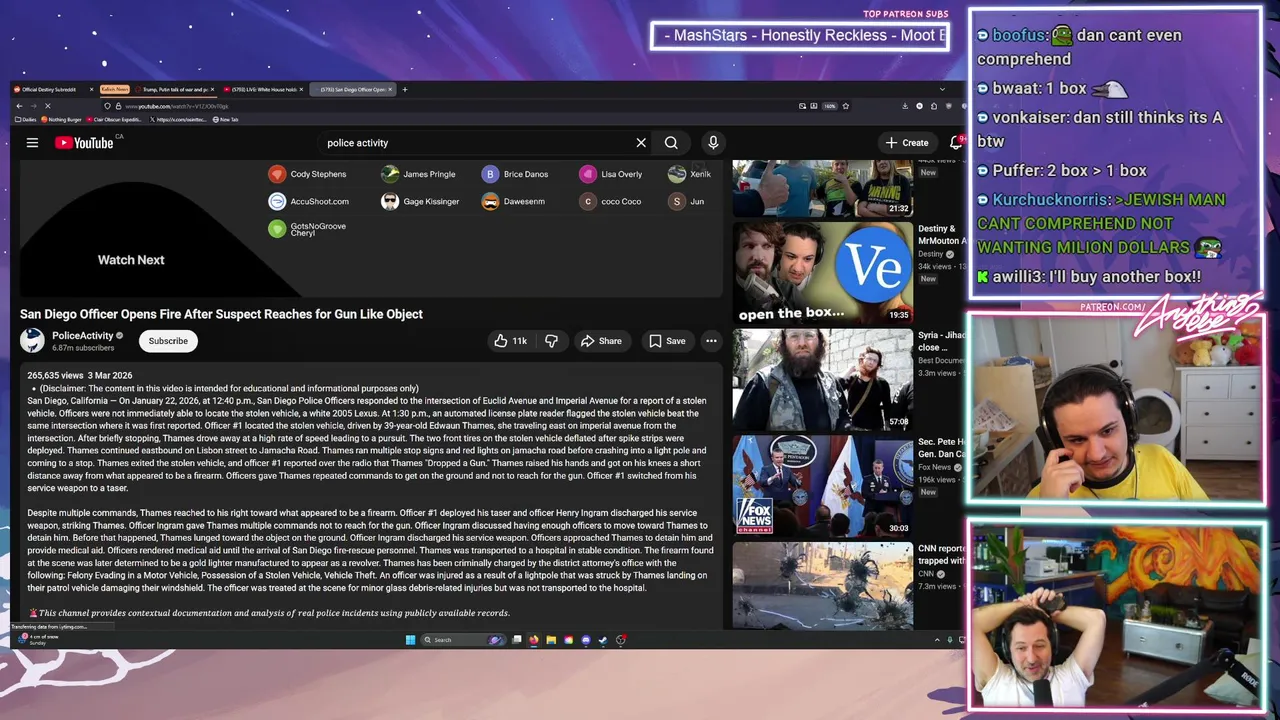Switch to the LIVE: White House browser tab
The height and width of the screenshot is (720, 1280).
[x=262, y=89]
